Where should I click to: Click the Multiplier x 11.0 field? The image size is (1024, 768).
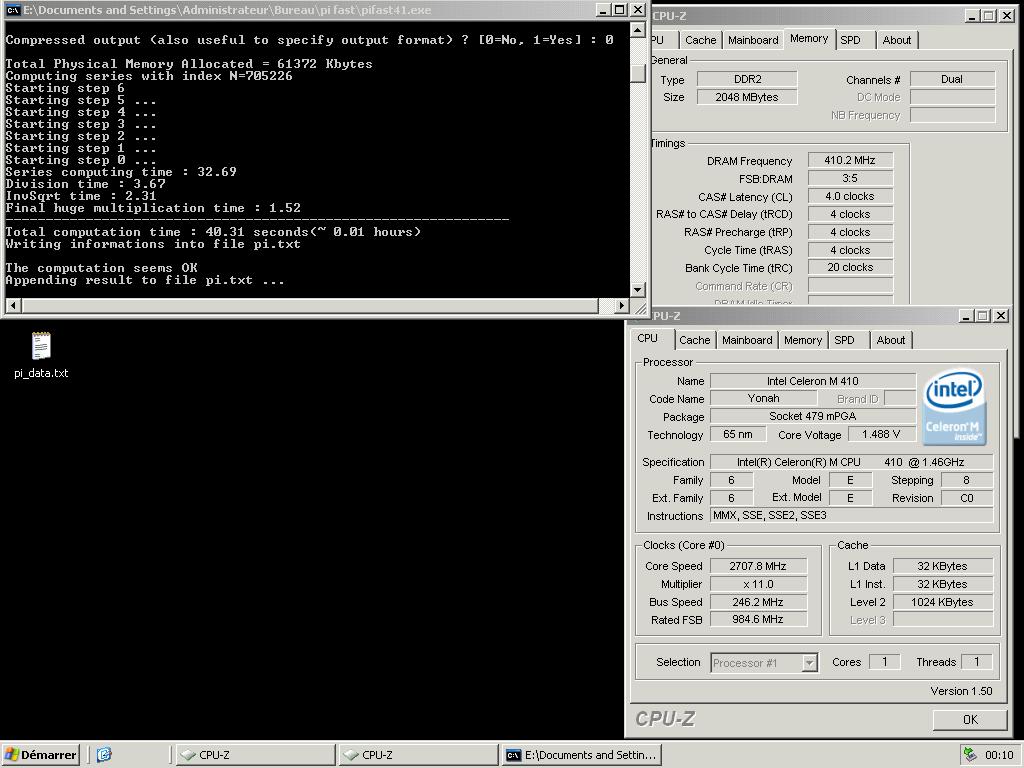(x=758, y=584)
